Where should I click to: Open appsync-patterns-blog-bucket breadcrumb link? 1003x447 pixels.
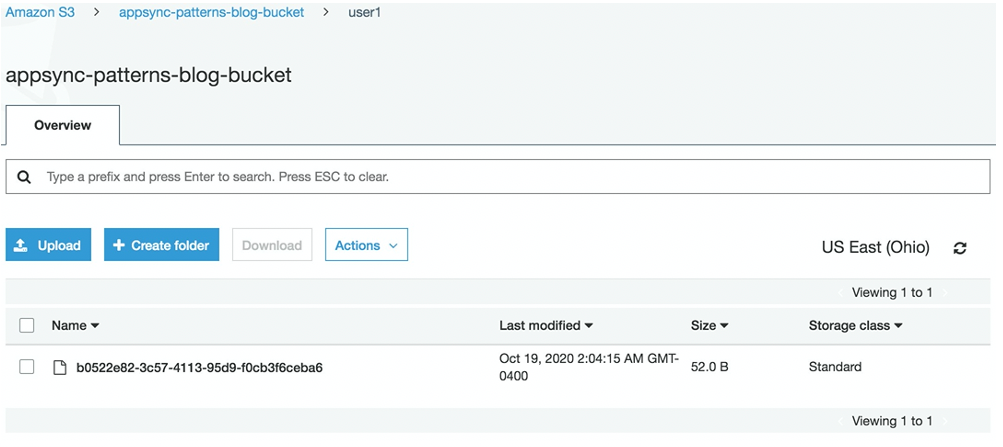212,12
